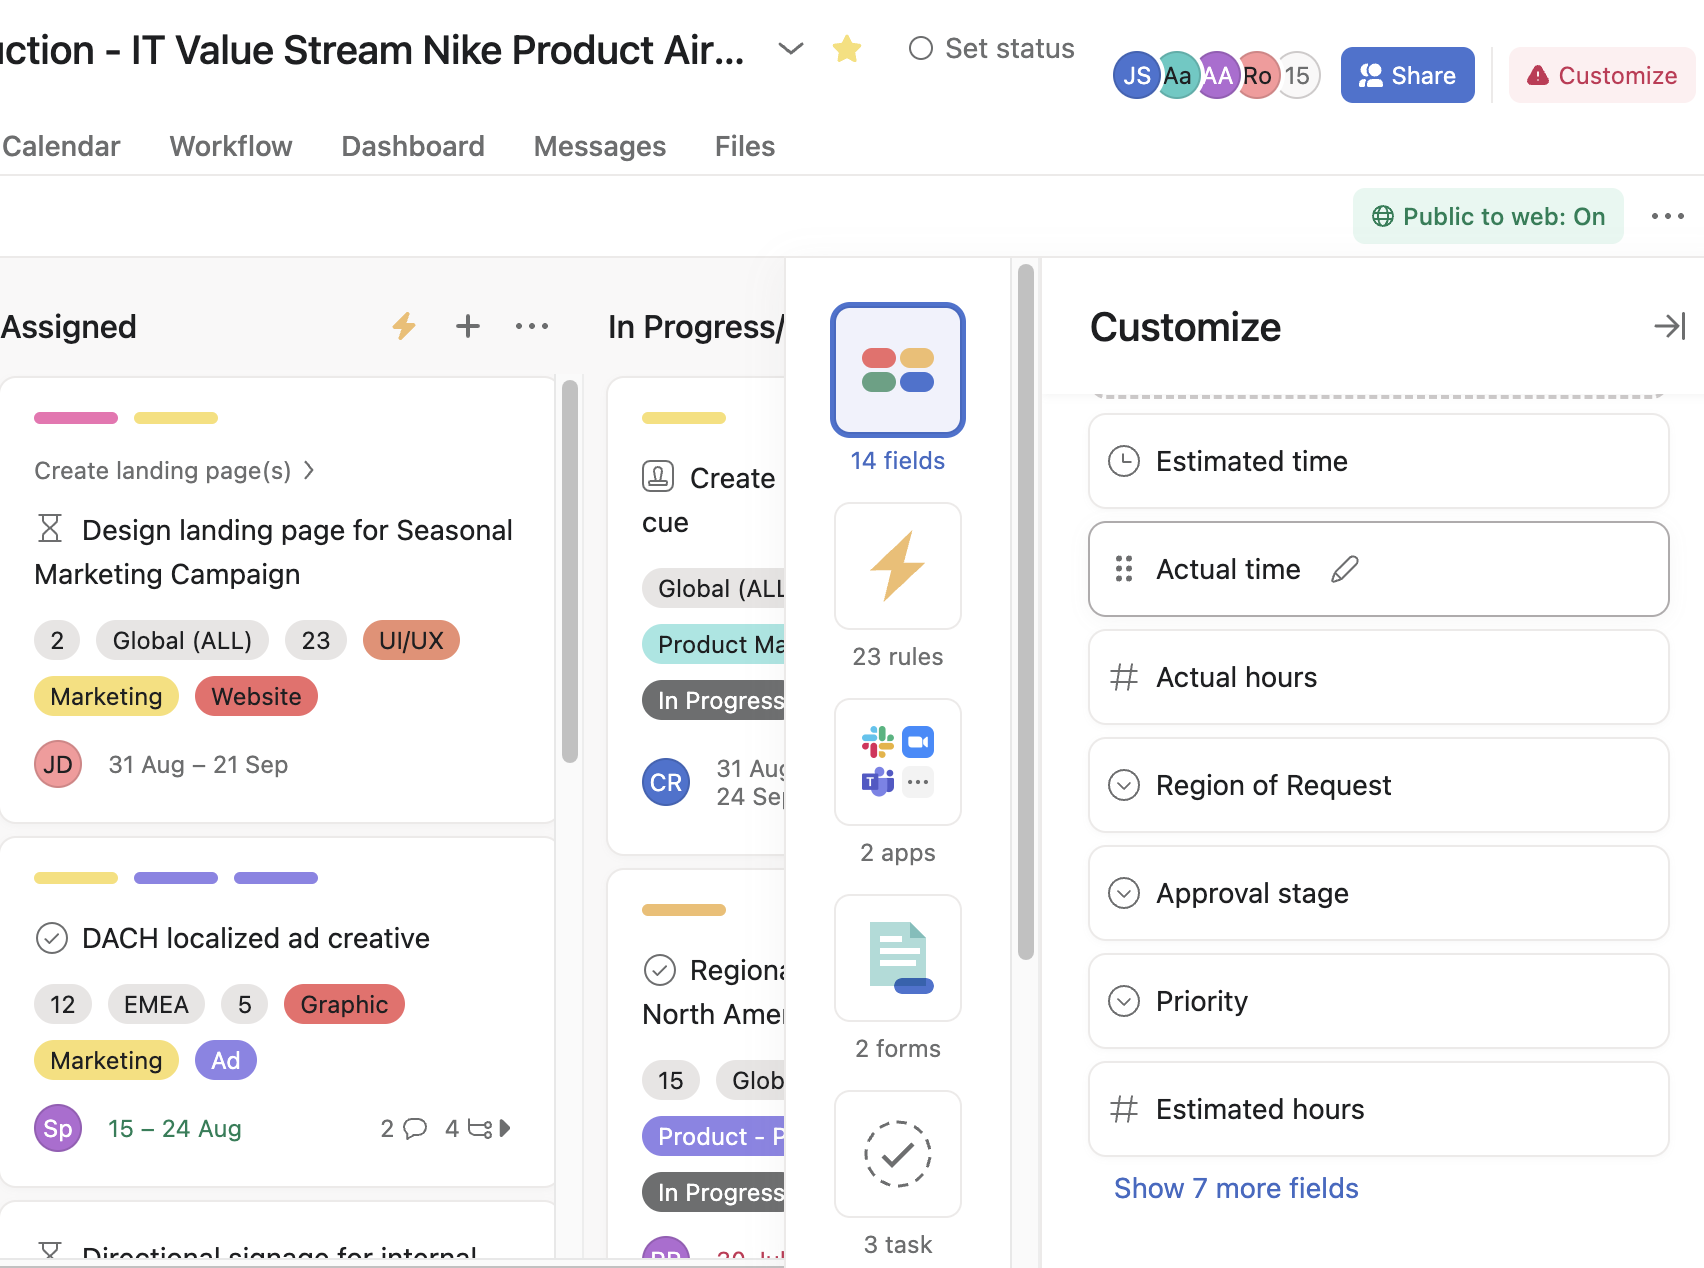Click the hourglass icon on Design landing page task
This screenshot has width=1704, height=1268.
50,528
